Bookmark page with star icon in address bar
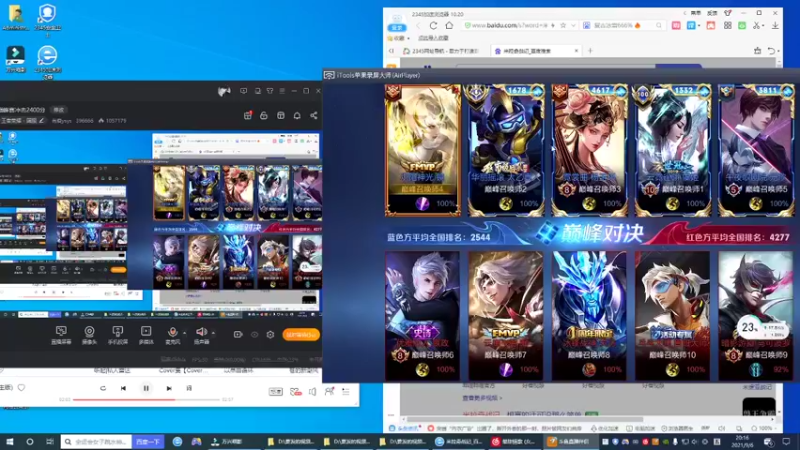Screen dimensions: 800x450 click(563, 26)
